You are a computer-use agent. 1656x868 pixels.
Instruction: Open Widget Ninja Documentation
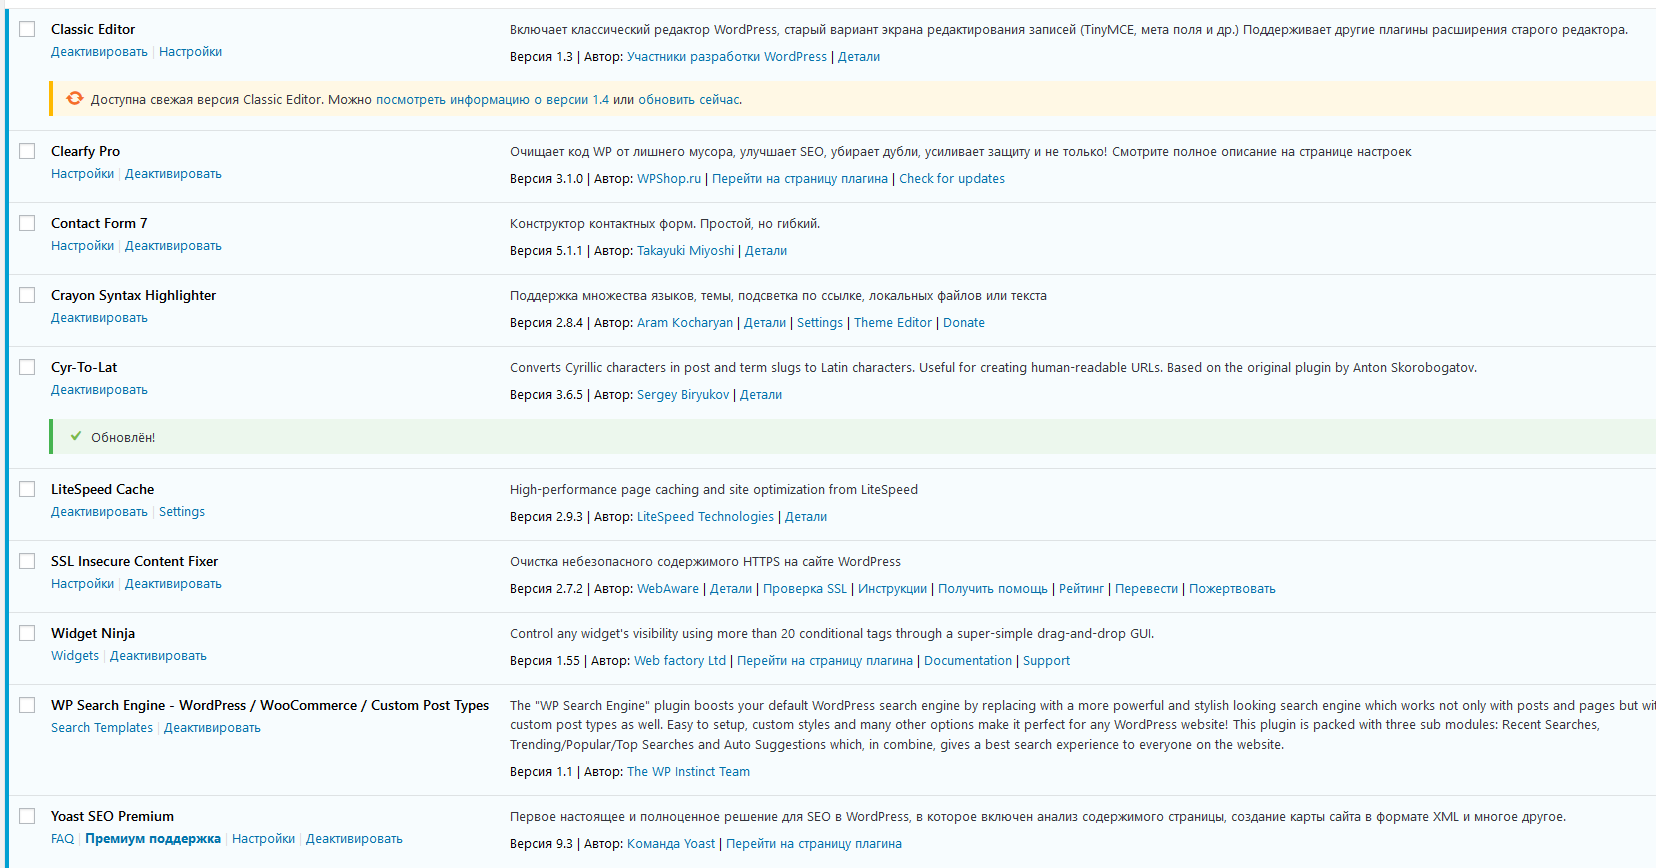(x=968, y=661)
